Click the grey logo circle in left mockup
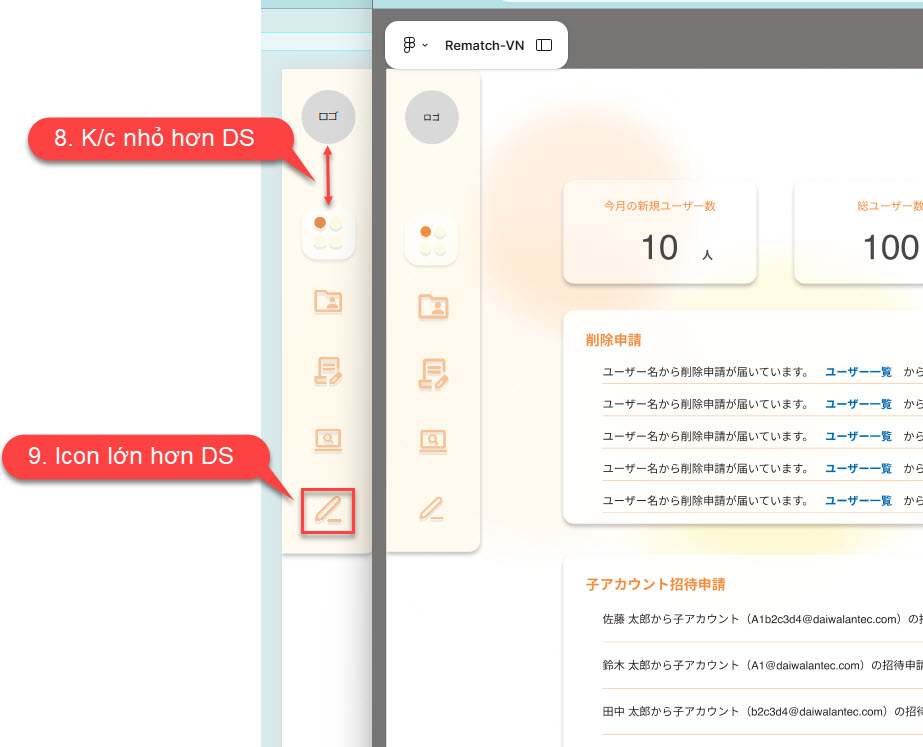The width and height of the screenshot is (923, 747). (328, 116)
